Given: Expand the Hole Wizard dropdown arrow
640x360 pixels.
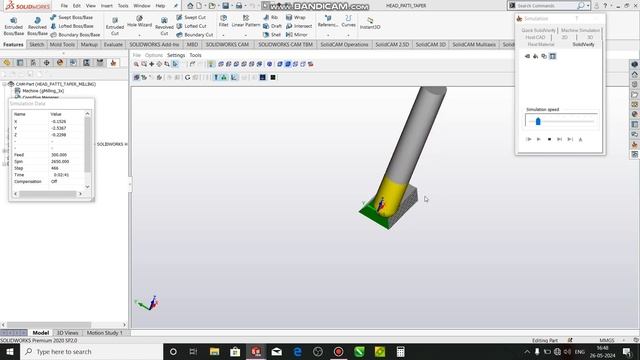Looking at the screenshot, I should click(x=139, y=35).
